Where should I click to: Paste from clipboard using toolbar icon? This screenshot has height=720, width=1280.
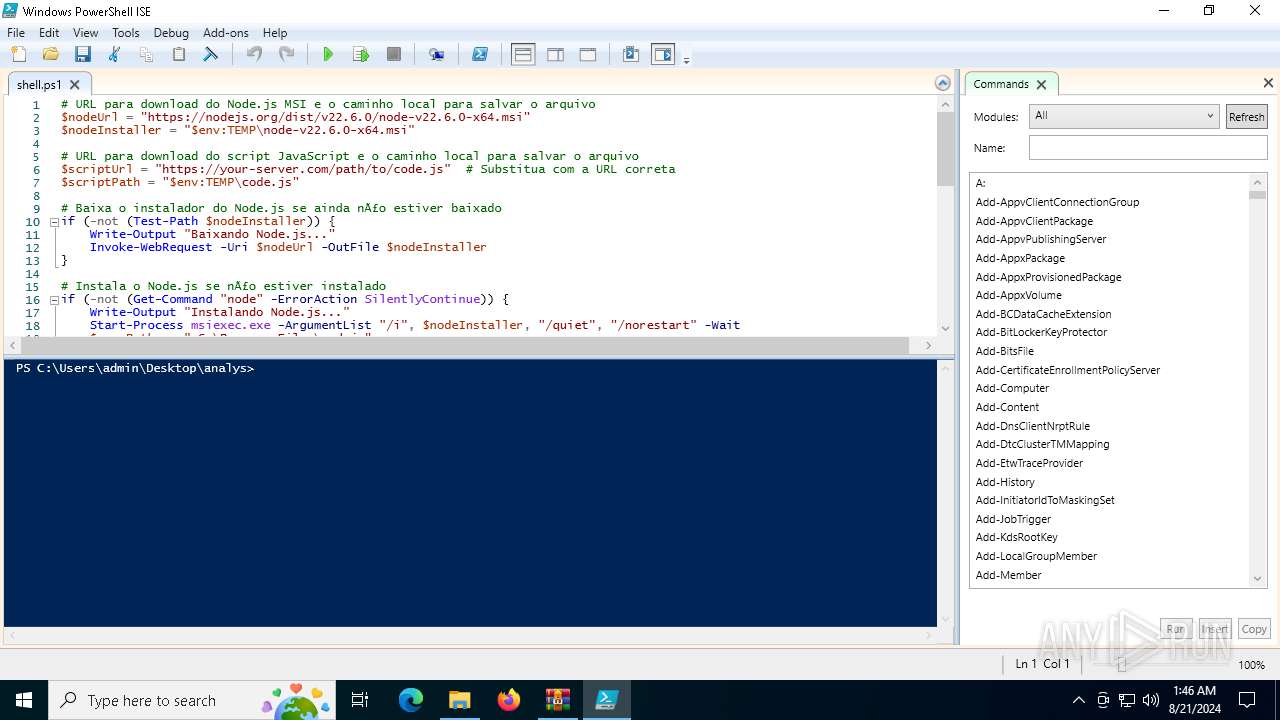[x=178, y=55]
